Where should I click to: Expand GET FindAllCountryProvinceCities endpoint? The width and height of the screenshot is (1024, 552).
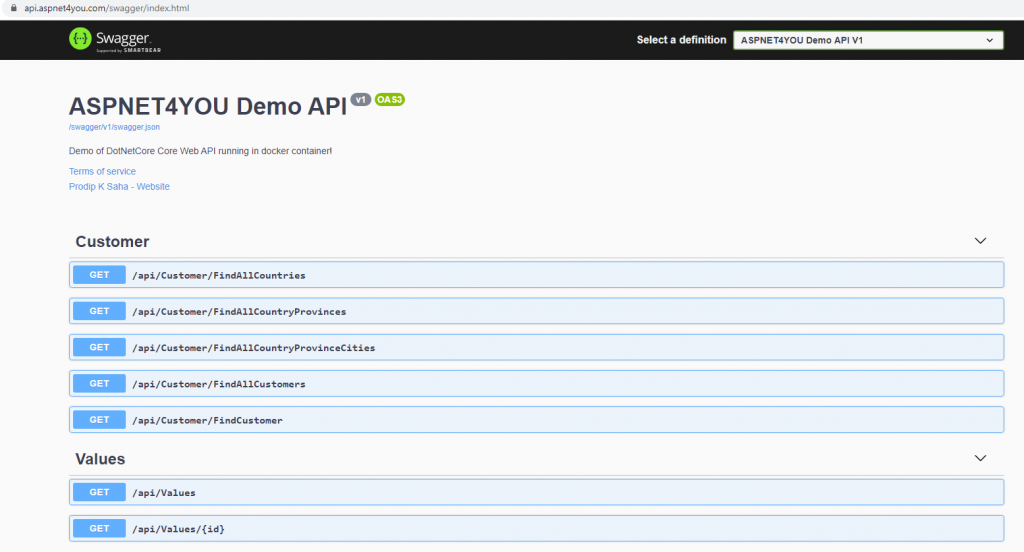point(536,348)
